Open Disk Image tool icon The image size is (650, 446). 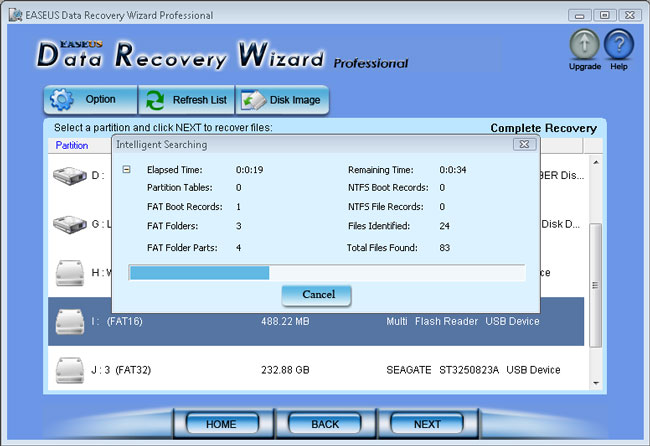point(253,100)
